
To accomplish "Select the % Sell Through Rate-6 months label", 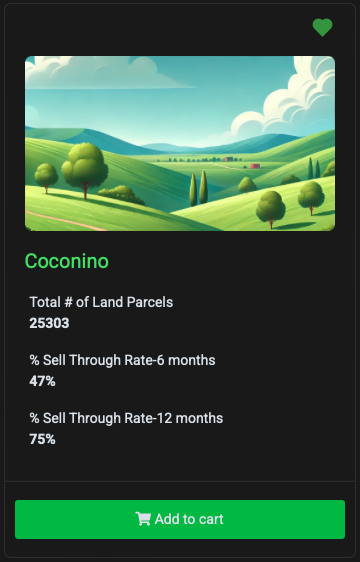I will [x=122, y=360].
